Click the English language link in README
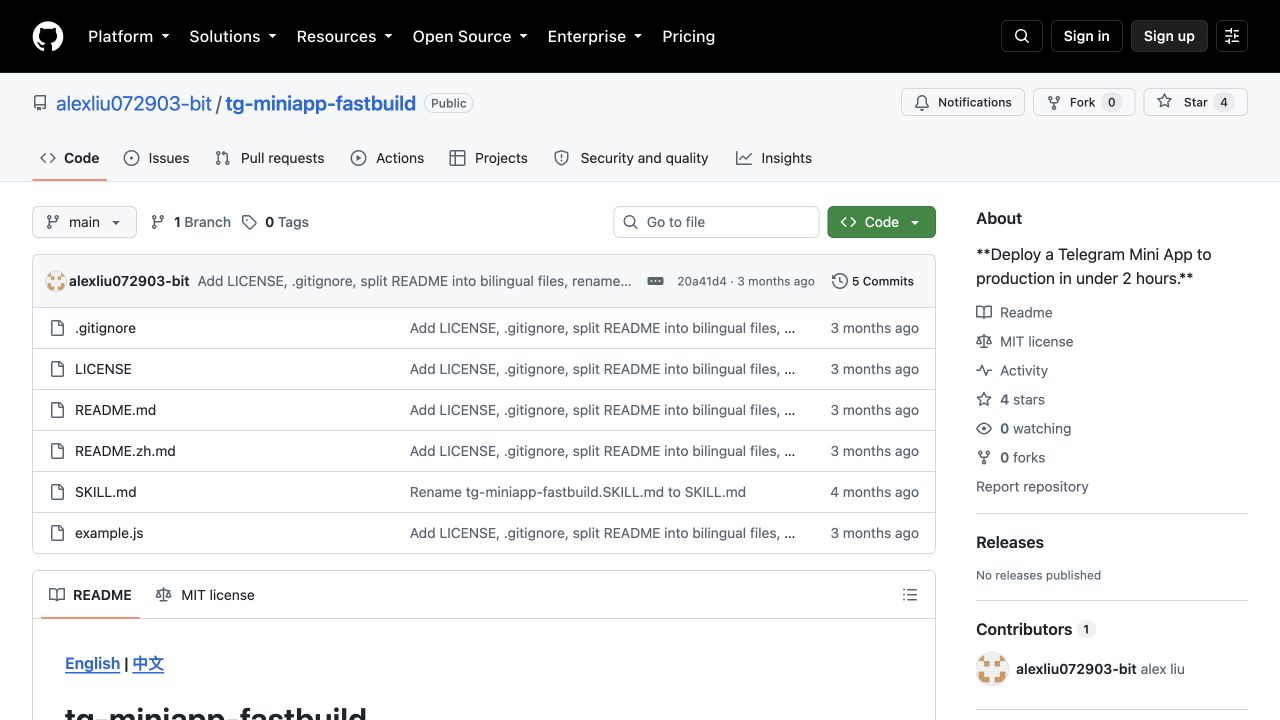1280x720 pixels. click(x=92, y=663)
